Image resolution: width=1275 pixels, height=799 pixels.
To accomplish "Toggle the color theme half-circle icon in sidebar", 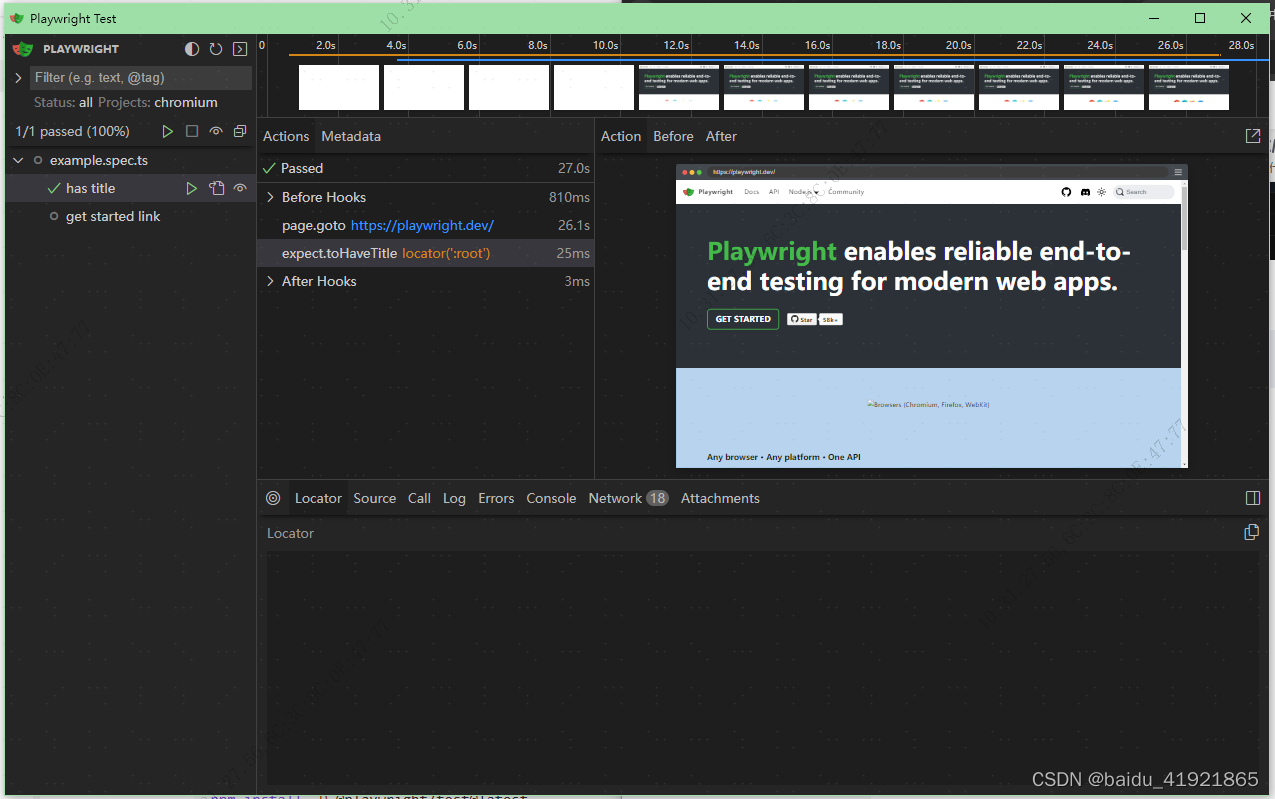I will pos(192,49).
